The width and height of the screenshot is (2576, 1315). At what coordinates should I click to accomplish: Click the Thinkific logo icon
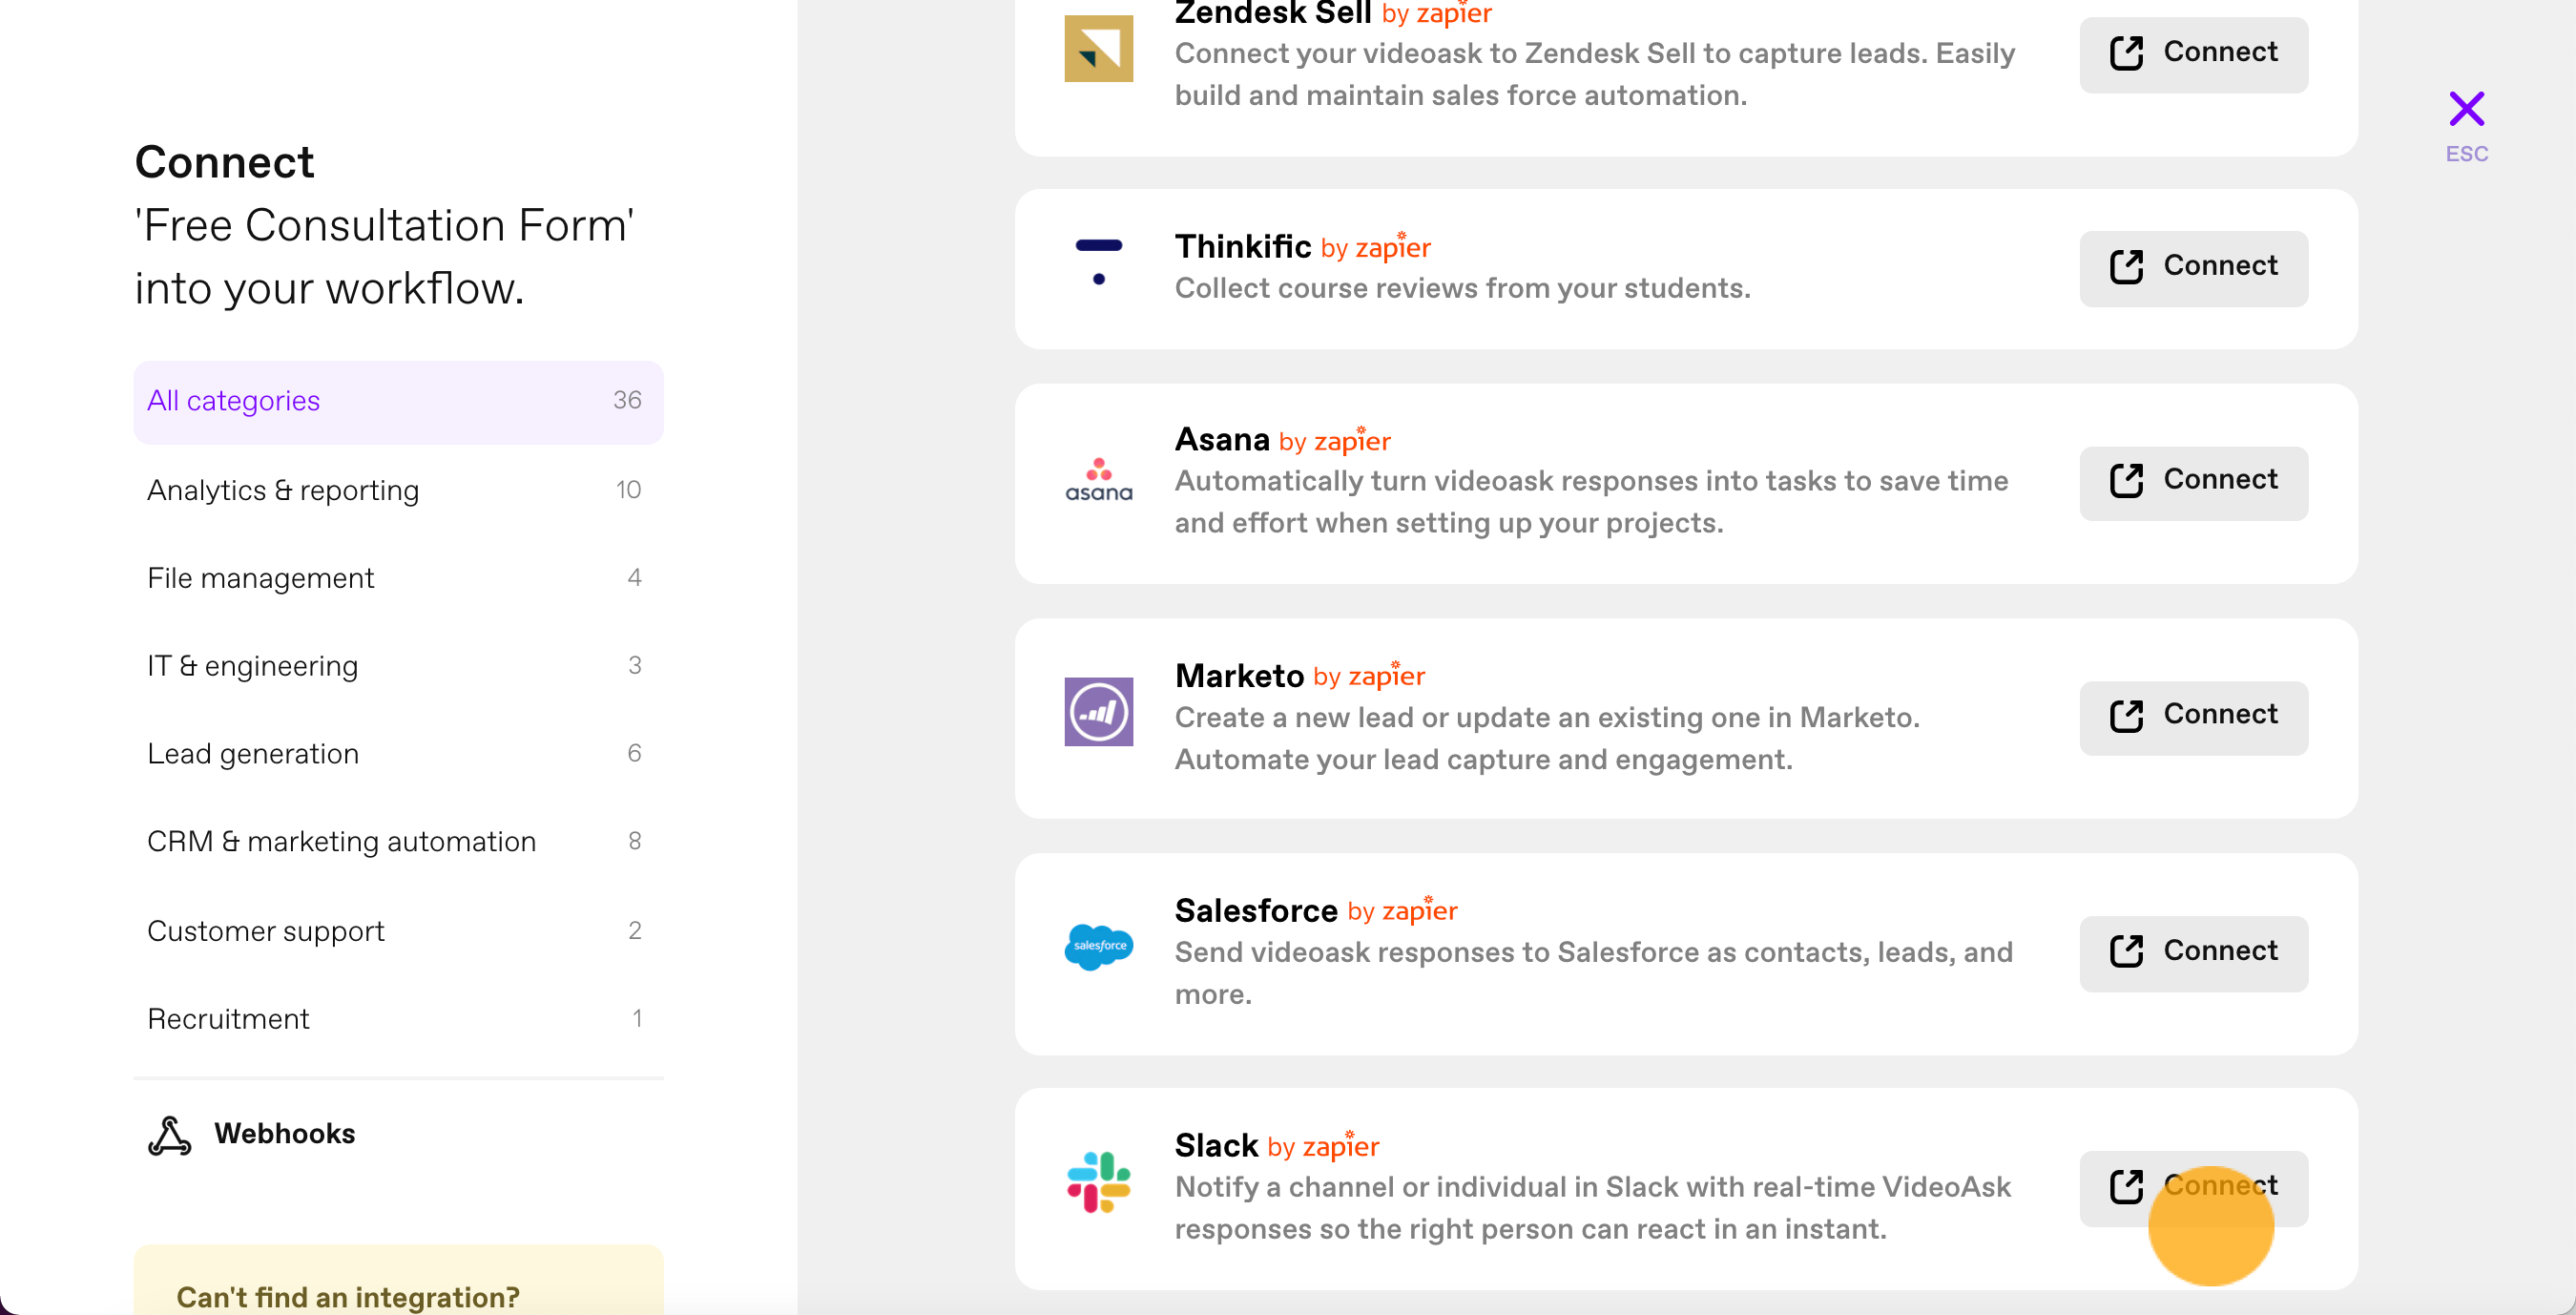(1098, 262)
